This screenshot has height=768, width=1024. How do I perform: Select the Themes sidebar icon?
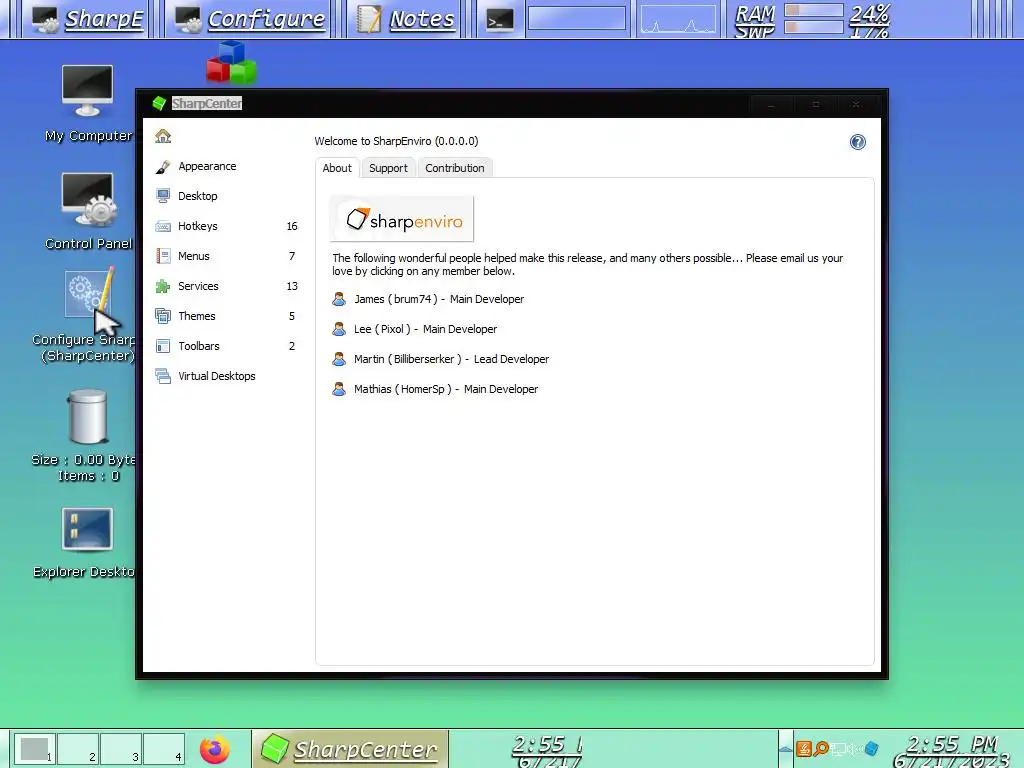click(x=163, y=316)
